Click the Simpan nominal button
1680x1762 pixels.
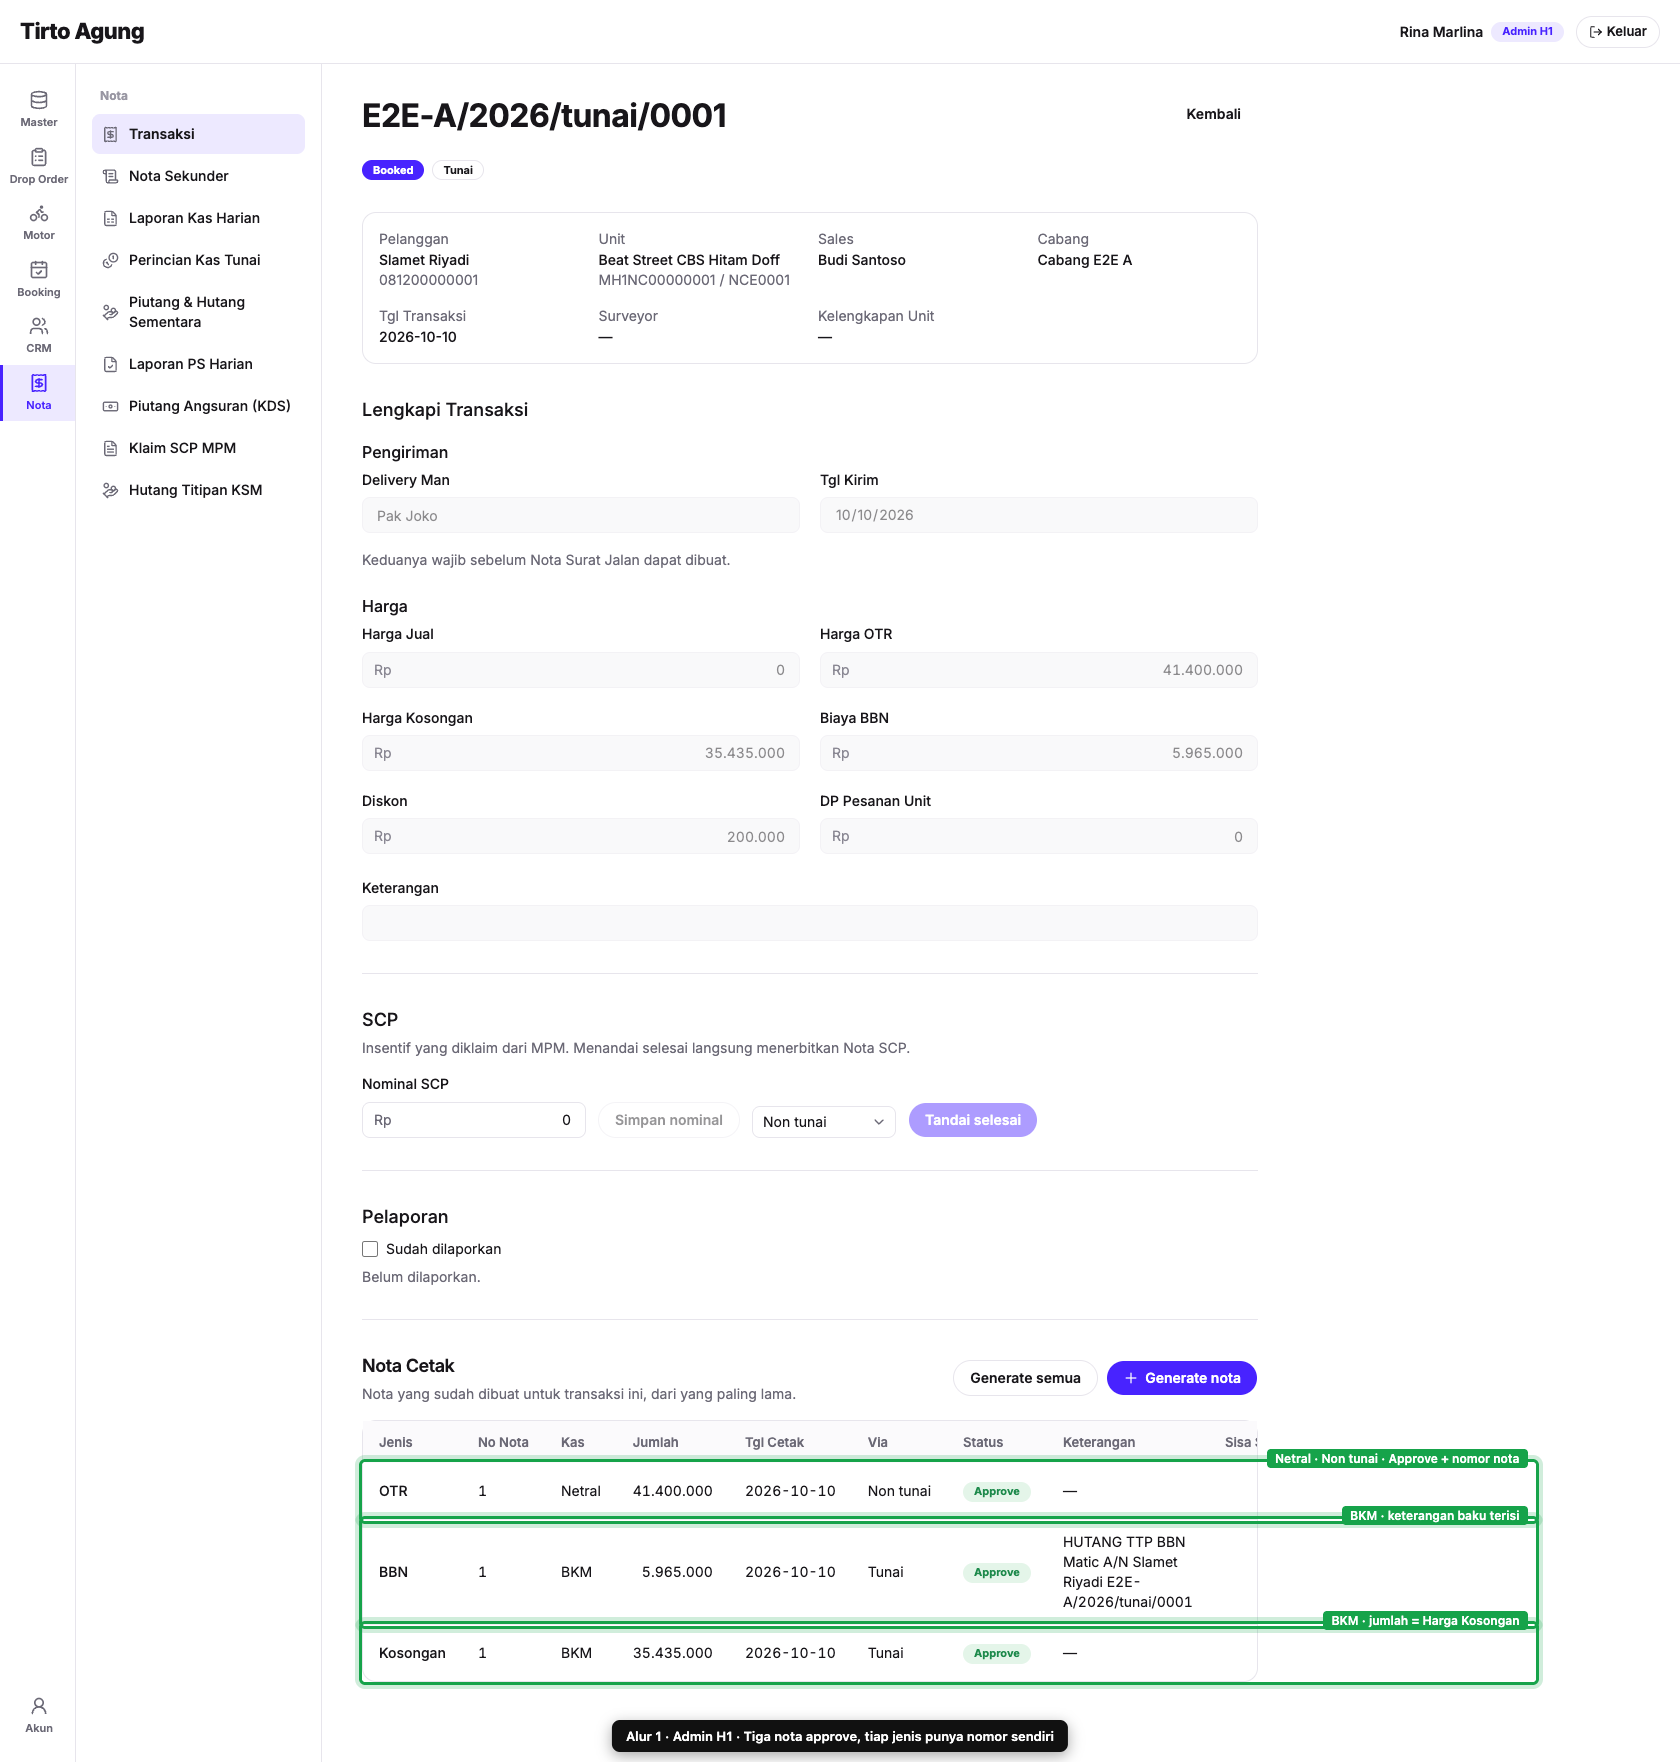point(668,1120)
